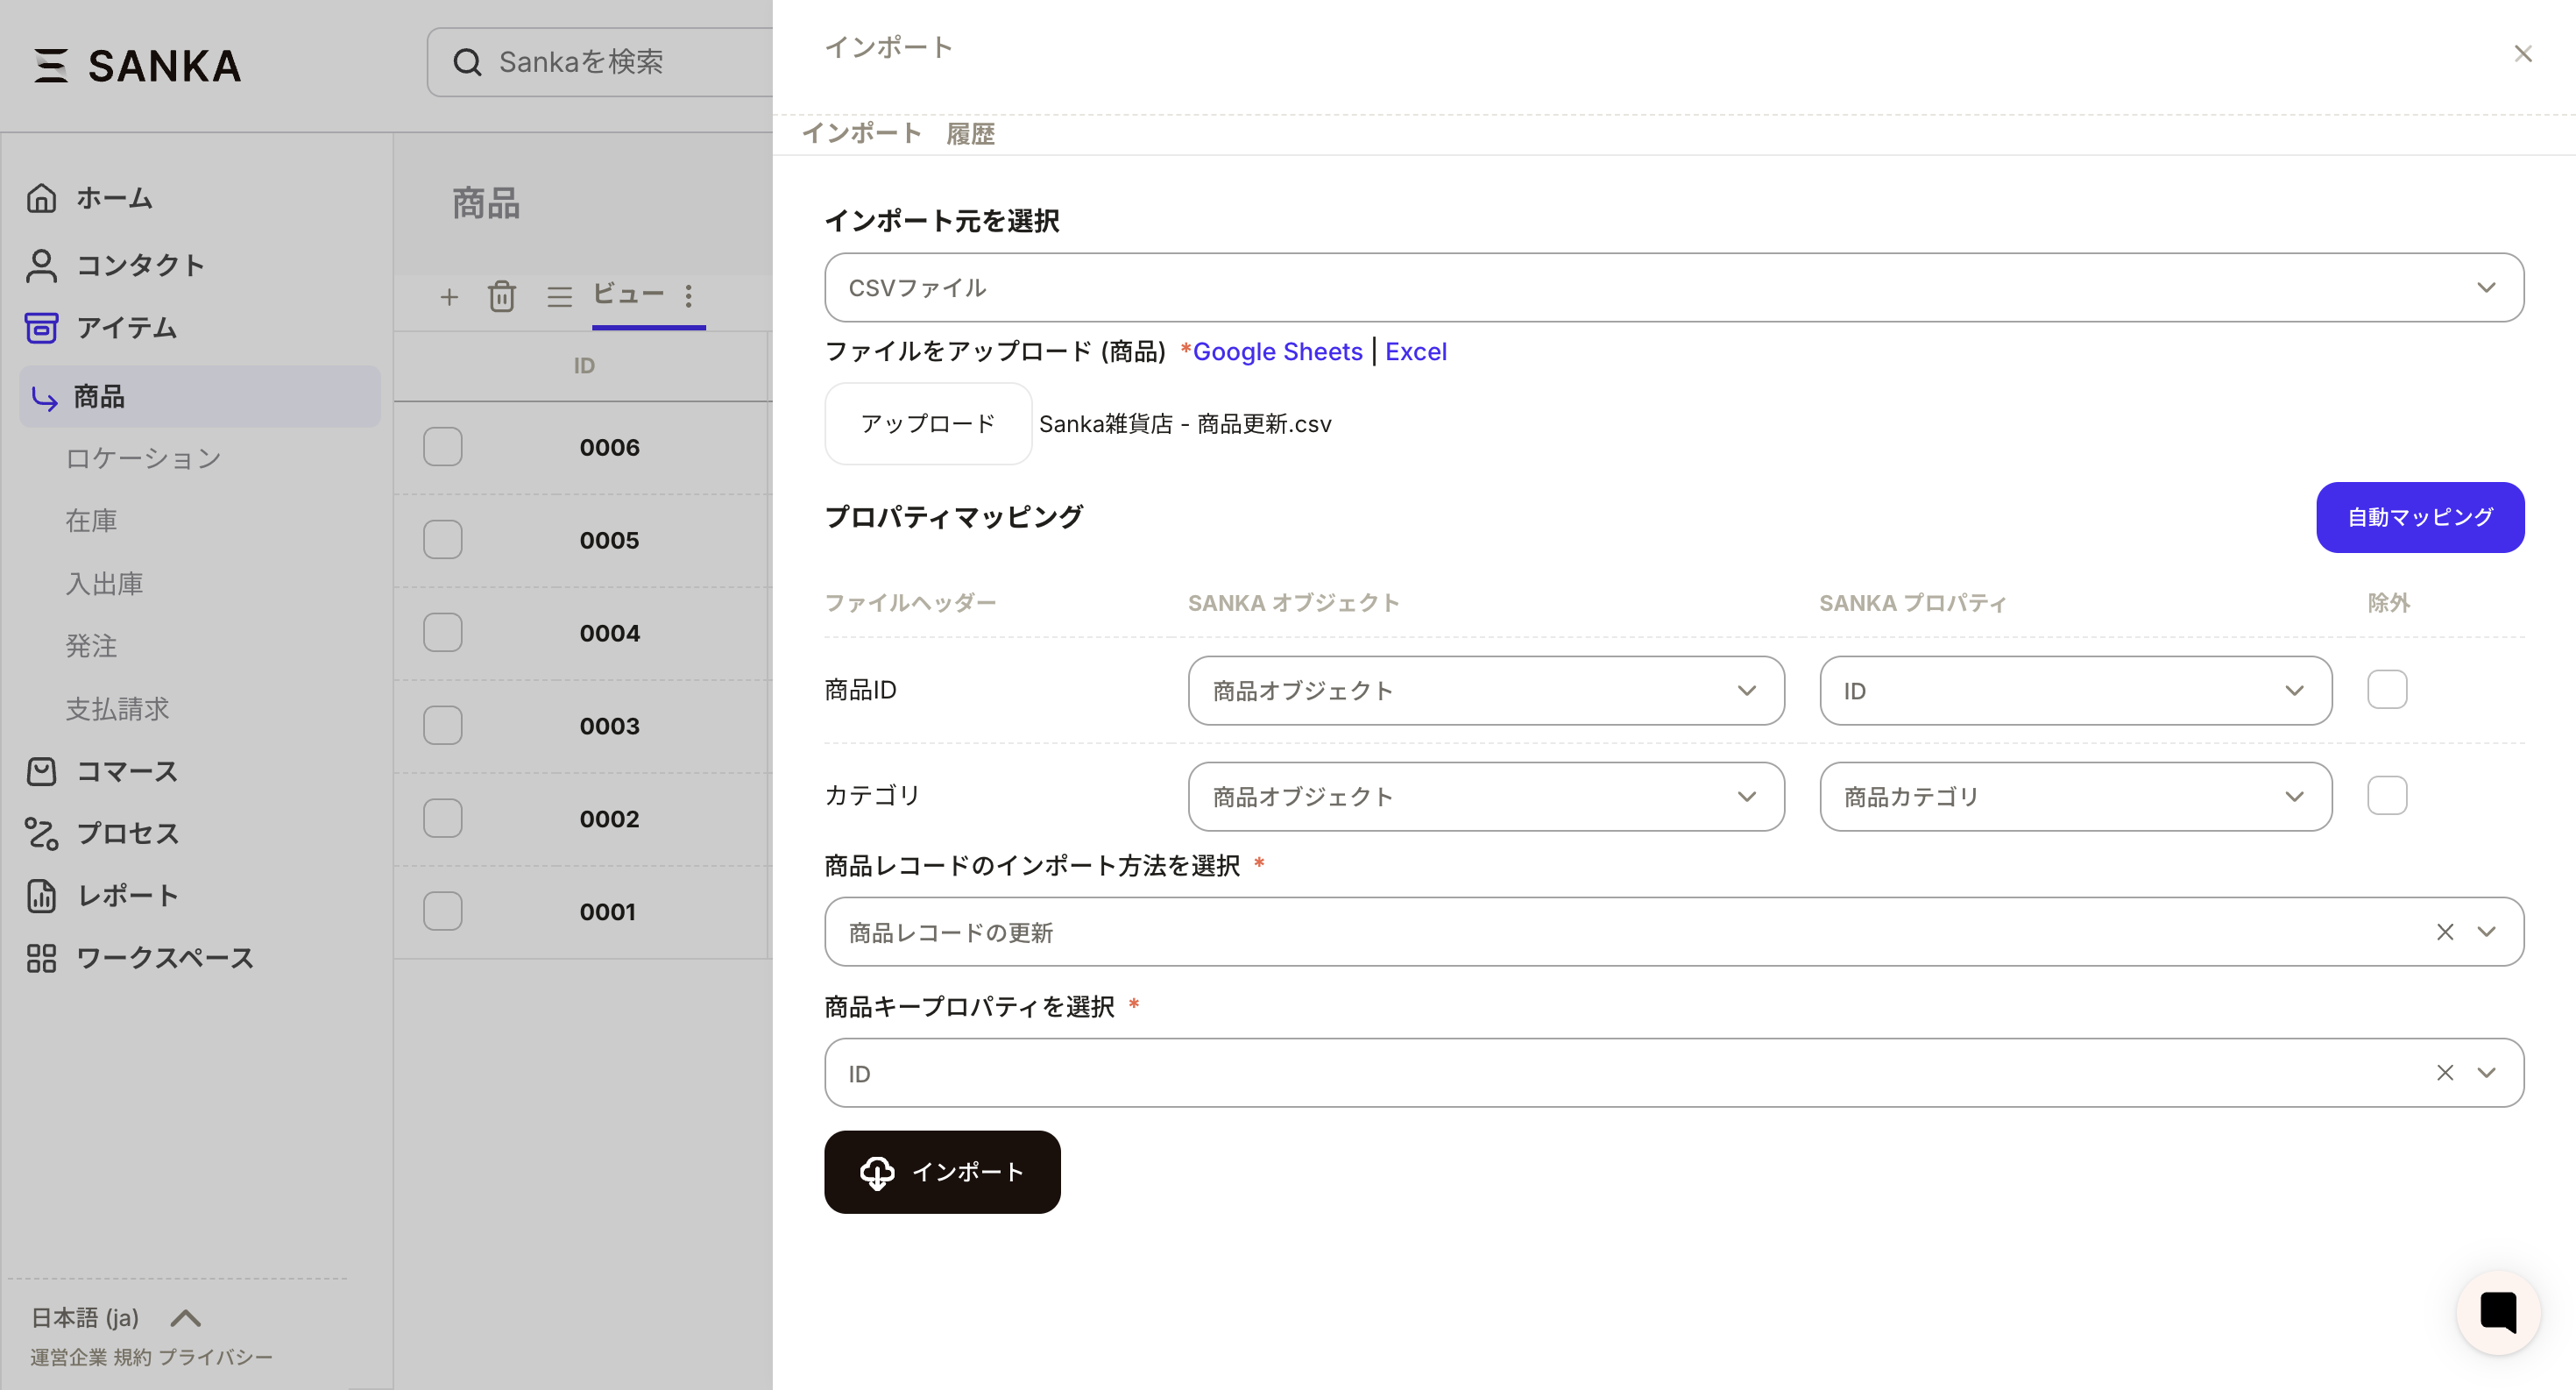Click the レポート report icon in sidebar
The image size is (2576, 1390).
pos(41,895)
